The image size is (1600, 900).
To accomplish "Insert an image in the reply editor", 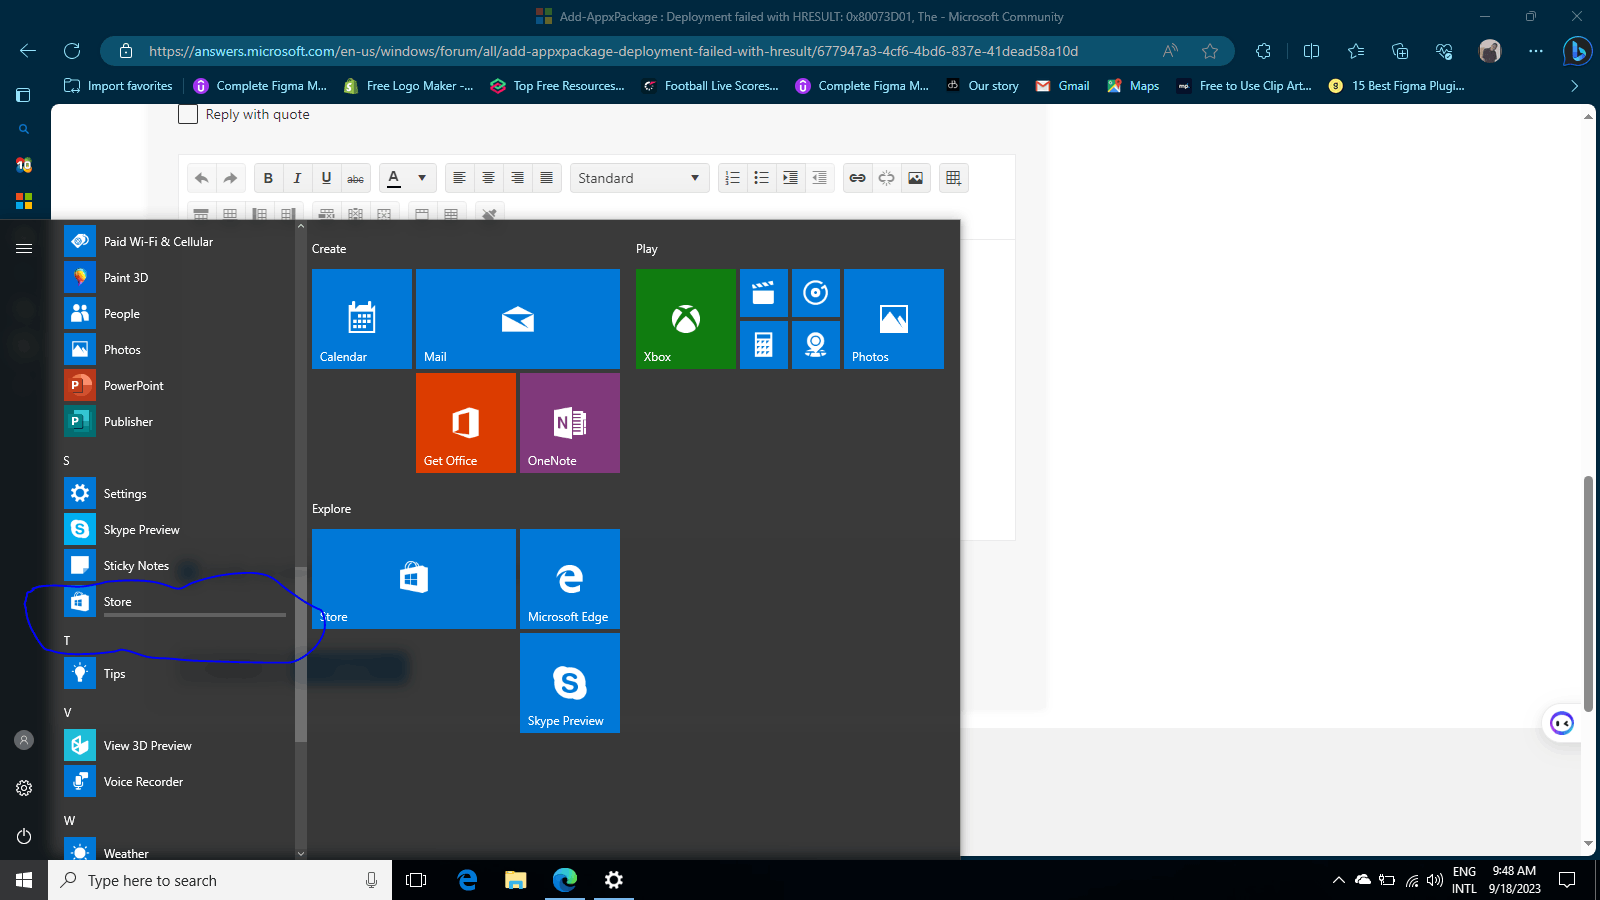I will pos(915,178).
